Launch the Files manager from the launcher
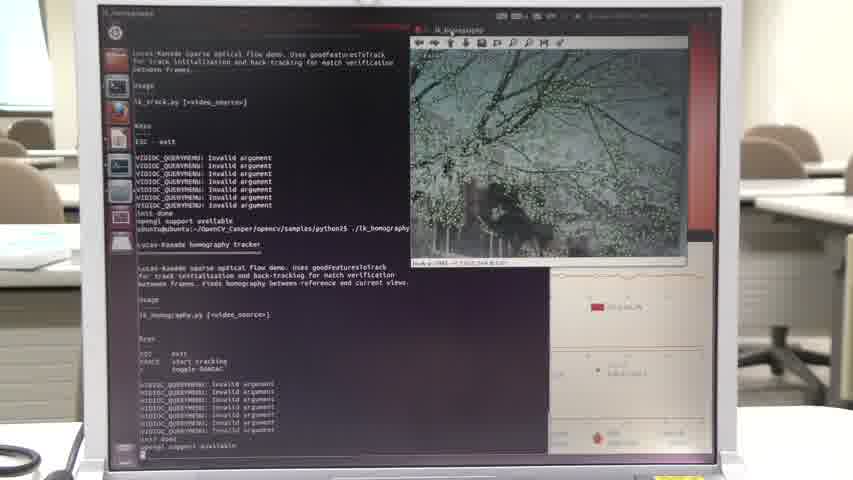The image size is (853, 480). tap(119, 60)
